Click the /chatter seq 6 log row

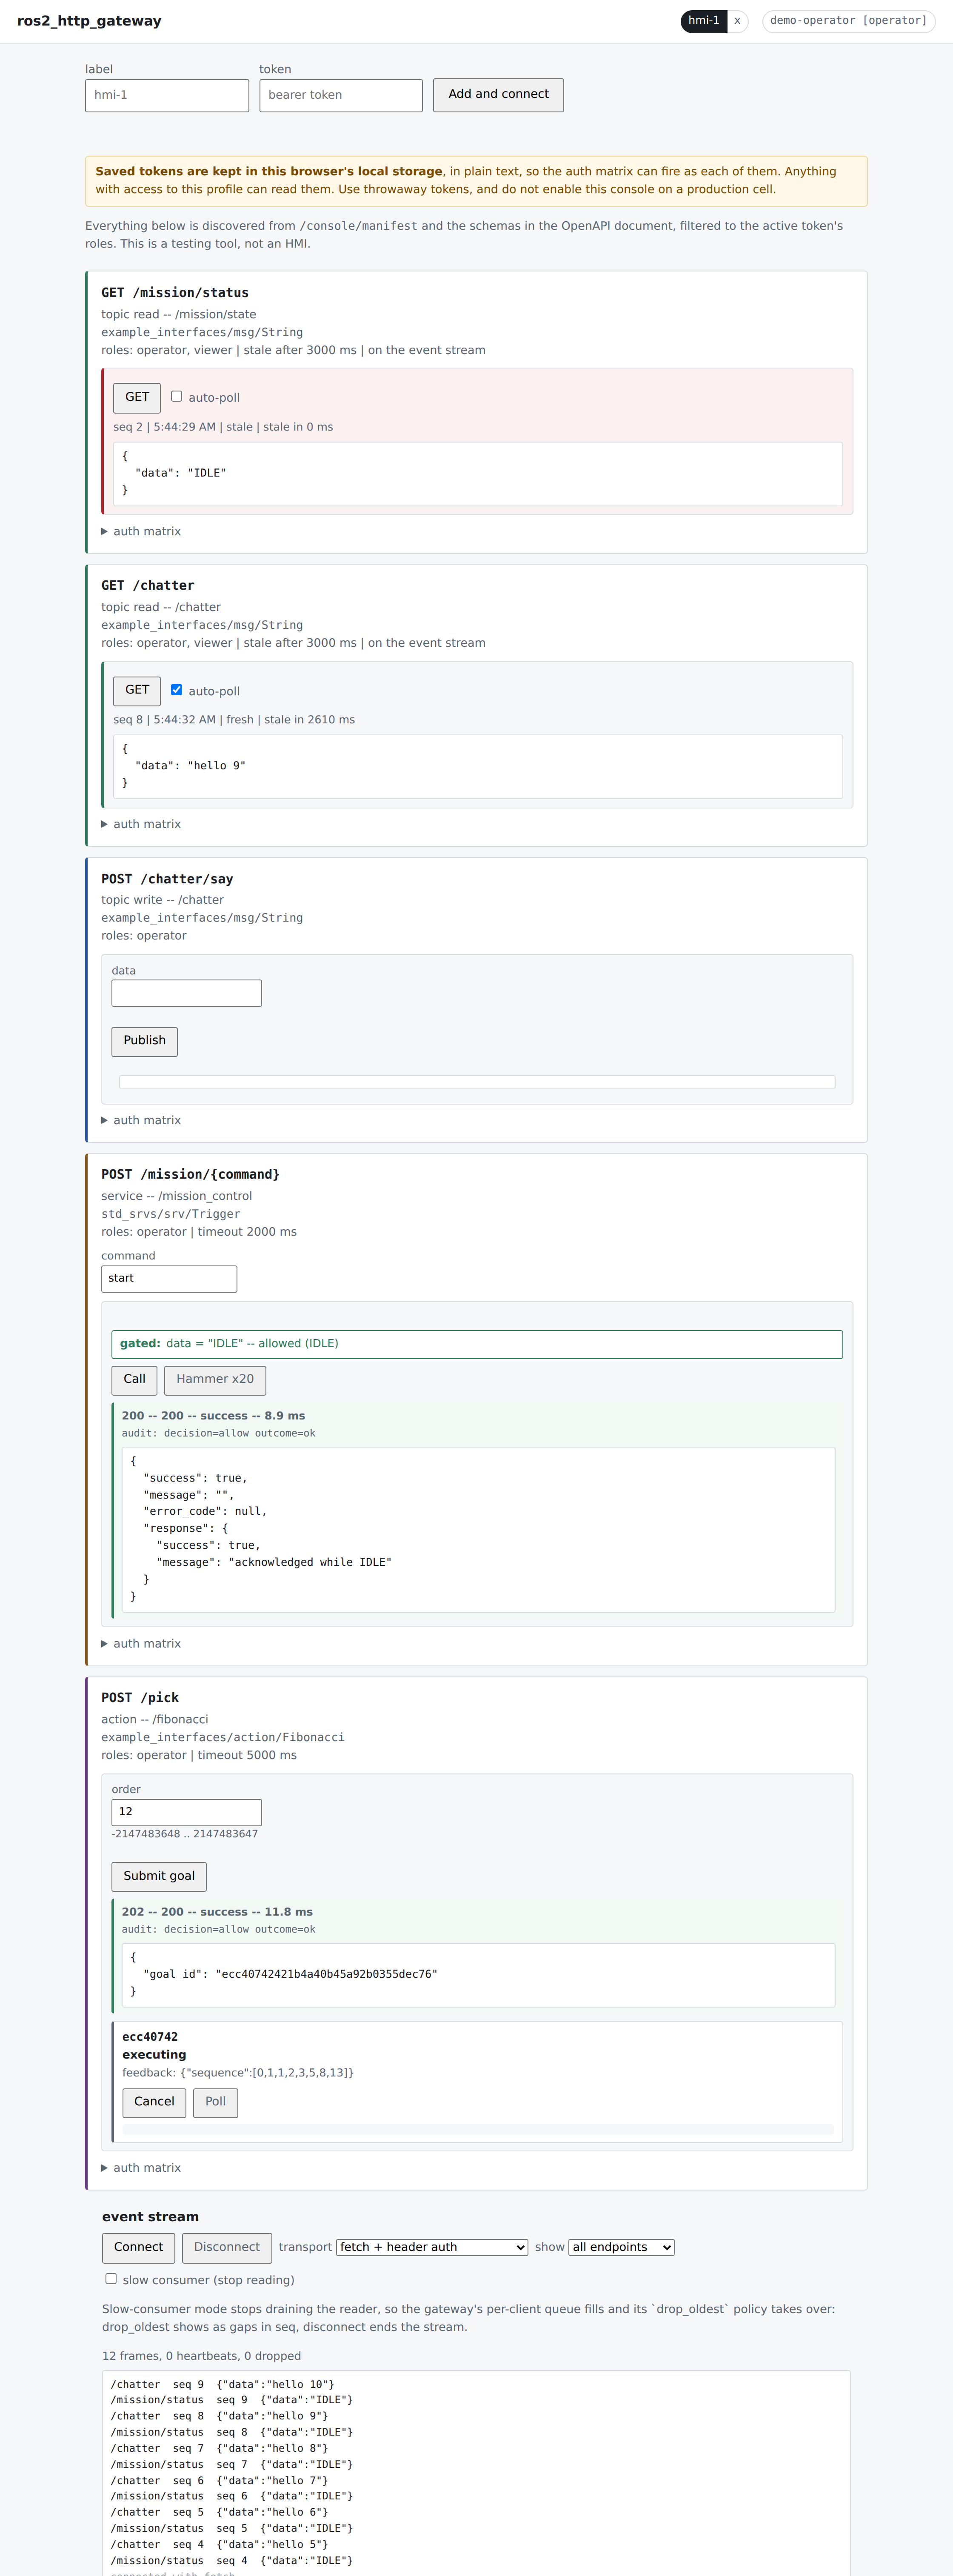click(219, 2481)
